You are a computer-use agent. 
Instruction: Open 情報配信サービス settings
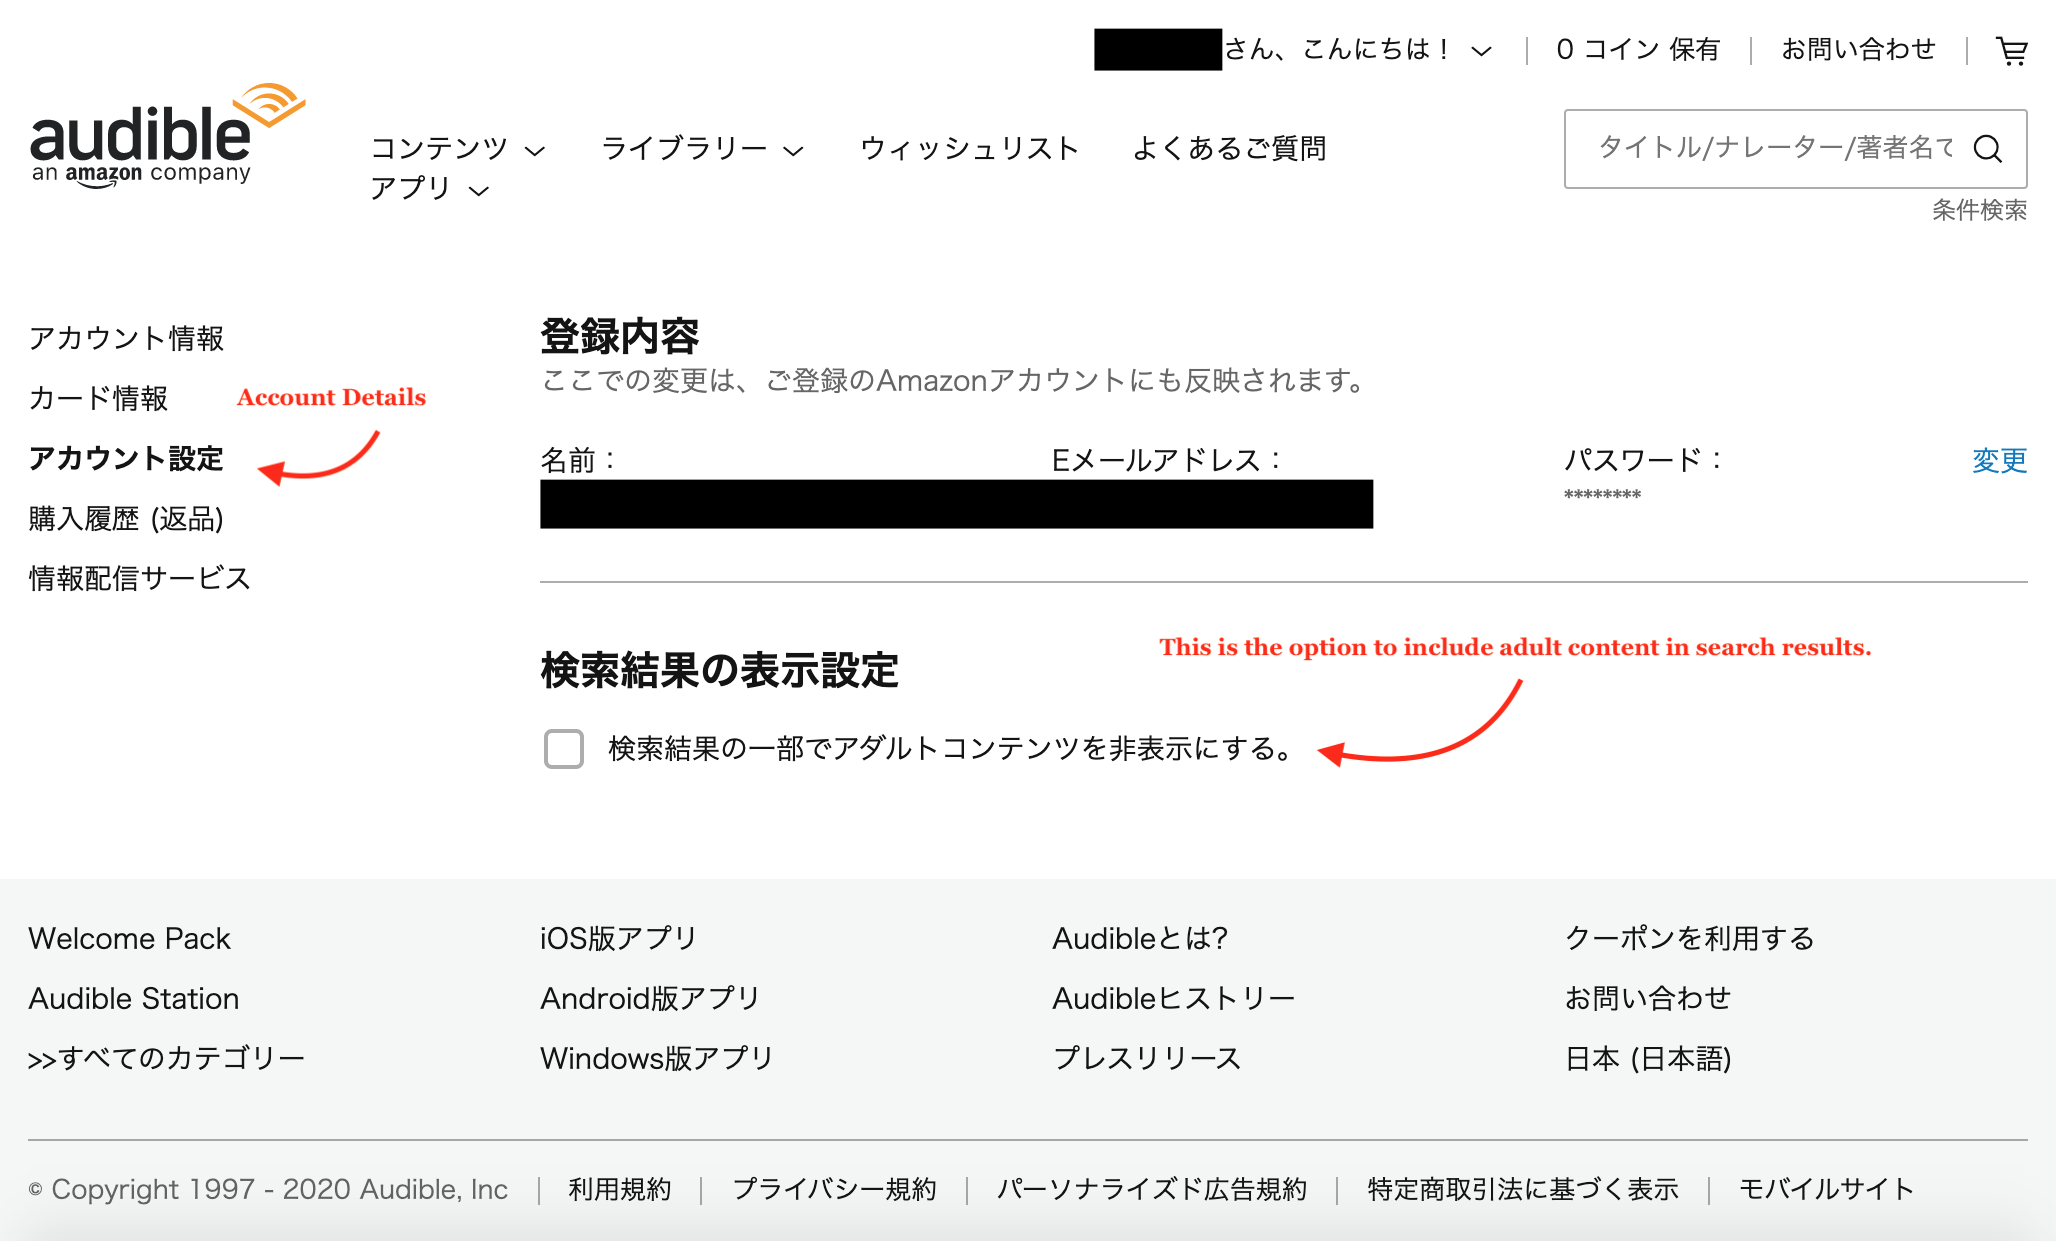[139, 578]
